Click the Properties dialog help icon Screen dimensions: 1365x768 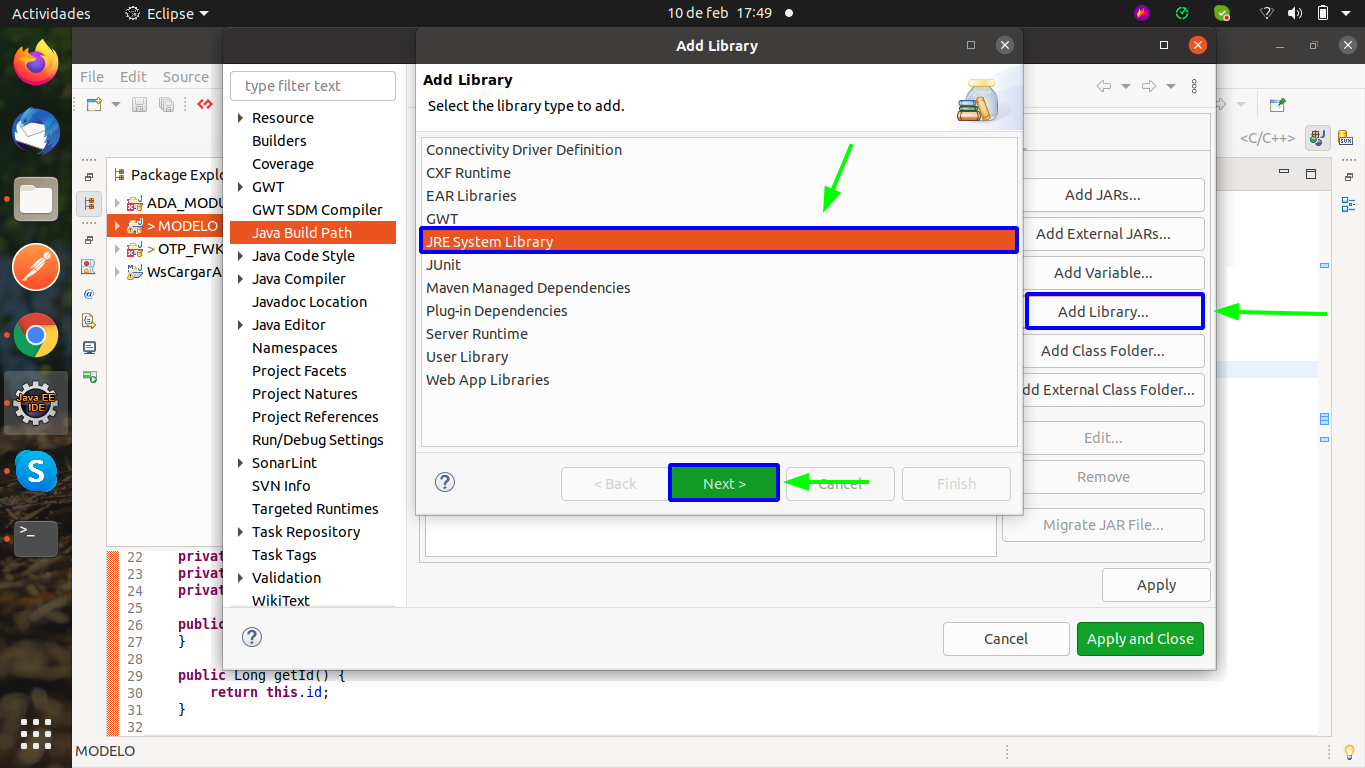252,638
